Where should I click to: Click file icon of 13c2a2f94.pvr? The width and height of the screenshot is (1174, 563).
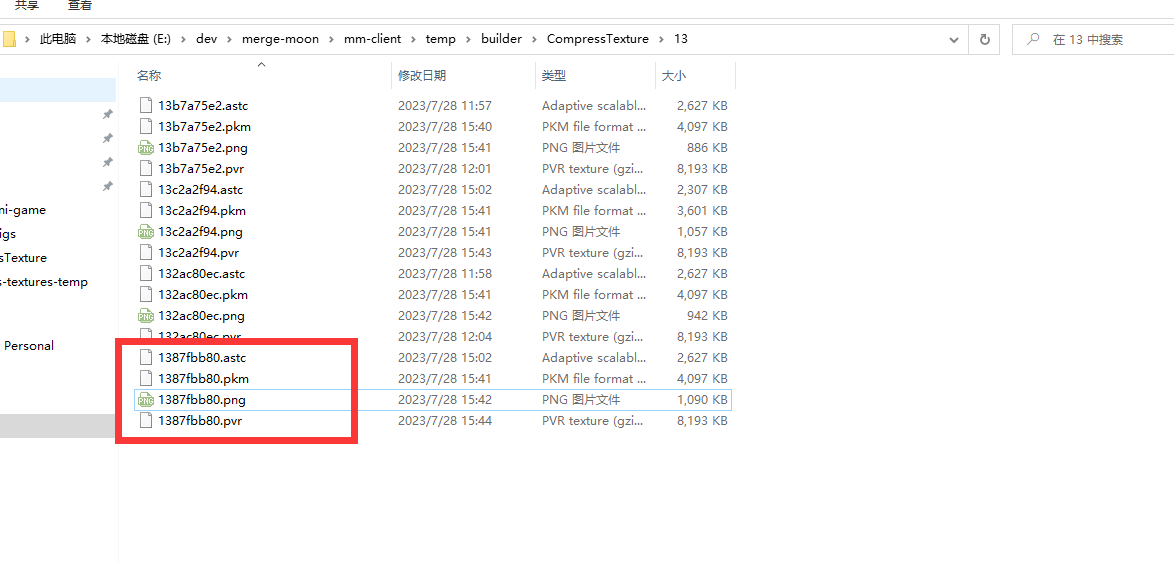tap(146, 252)
